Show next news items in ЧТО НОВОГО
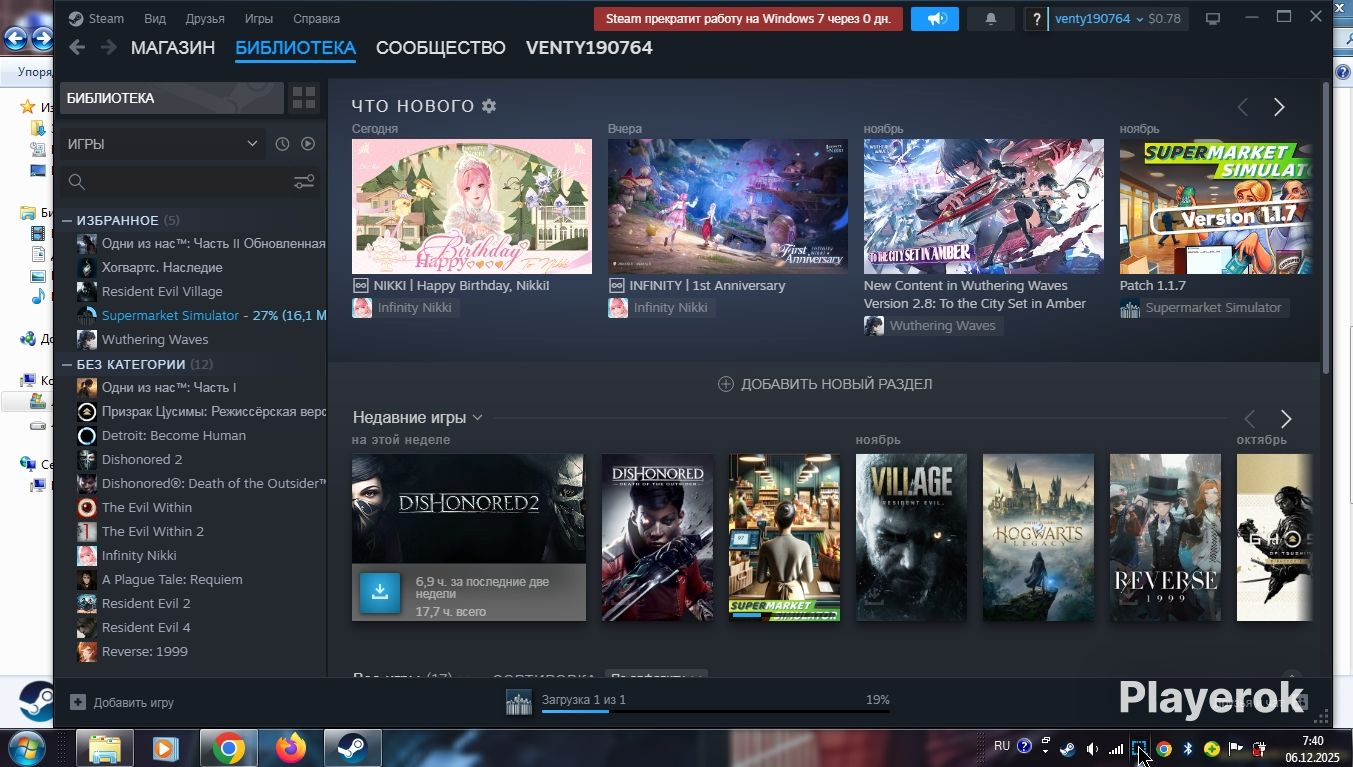Screen dimensions: 1353x767 click(x=1279, y=107)
